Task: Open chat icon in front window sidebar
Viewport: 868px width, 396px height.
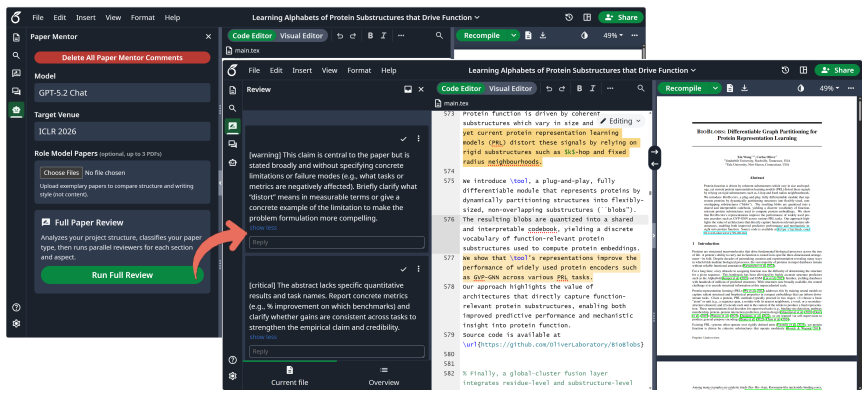Action: 232,144
